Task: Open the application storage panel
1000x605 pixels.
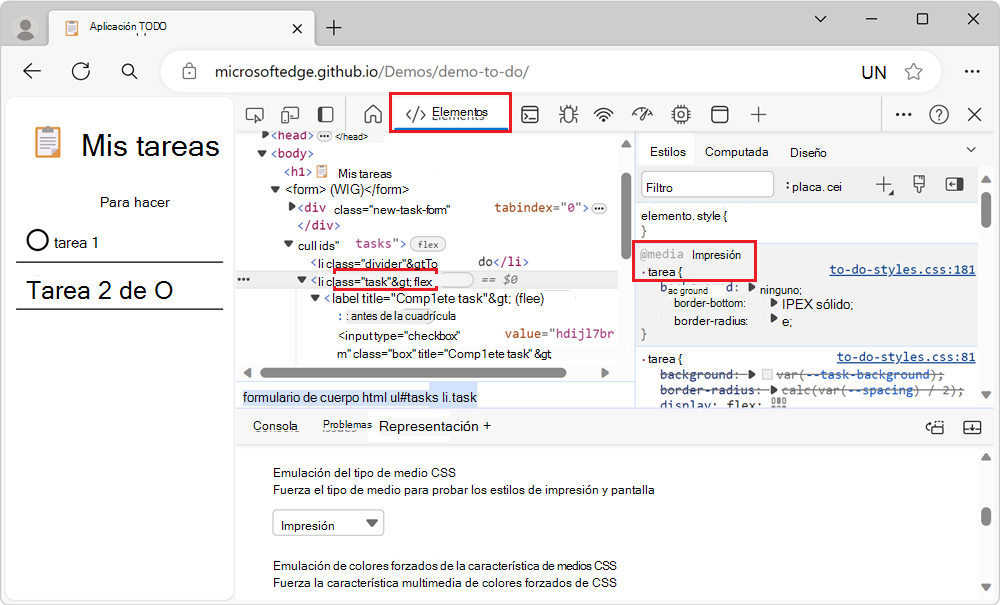Action: pos(719,114)
